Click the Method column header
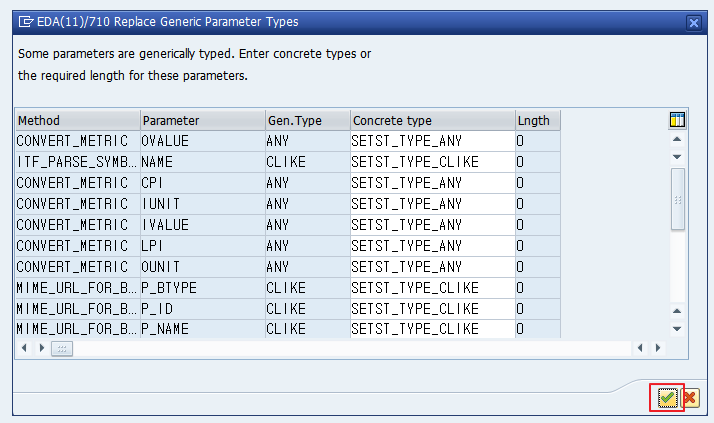The height and width of the screenshot is (423, 714). pyautogui.click(x=77, y=120)
